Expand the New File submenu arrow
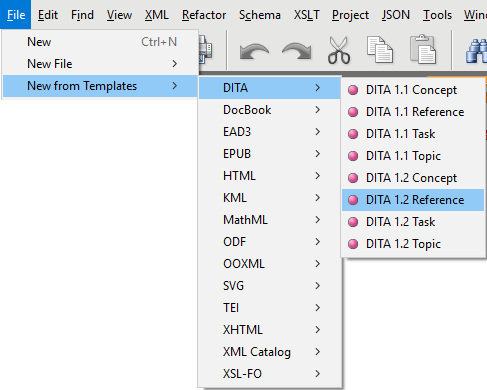 tap(175, 64)
